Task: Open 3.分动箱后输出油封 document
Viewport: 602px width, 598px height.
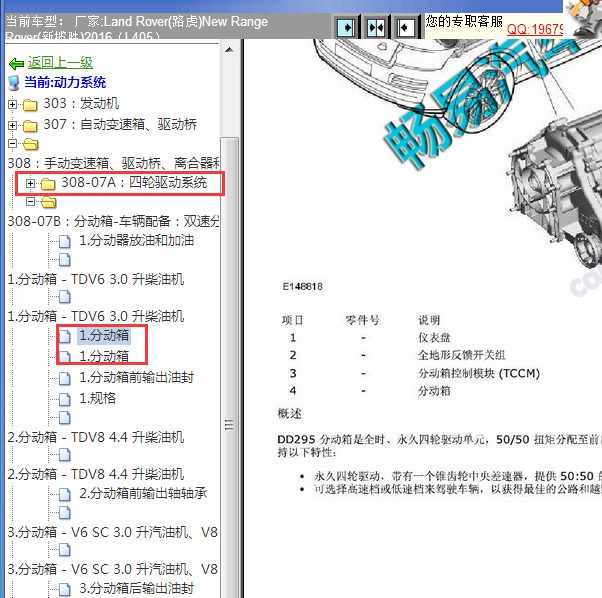Action: click(136, 588)
